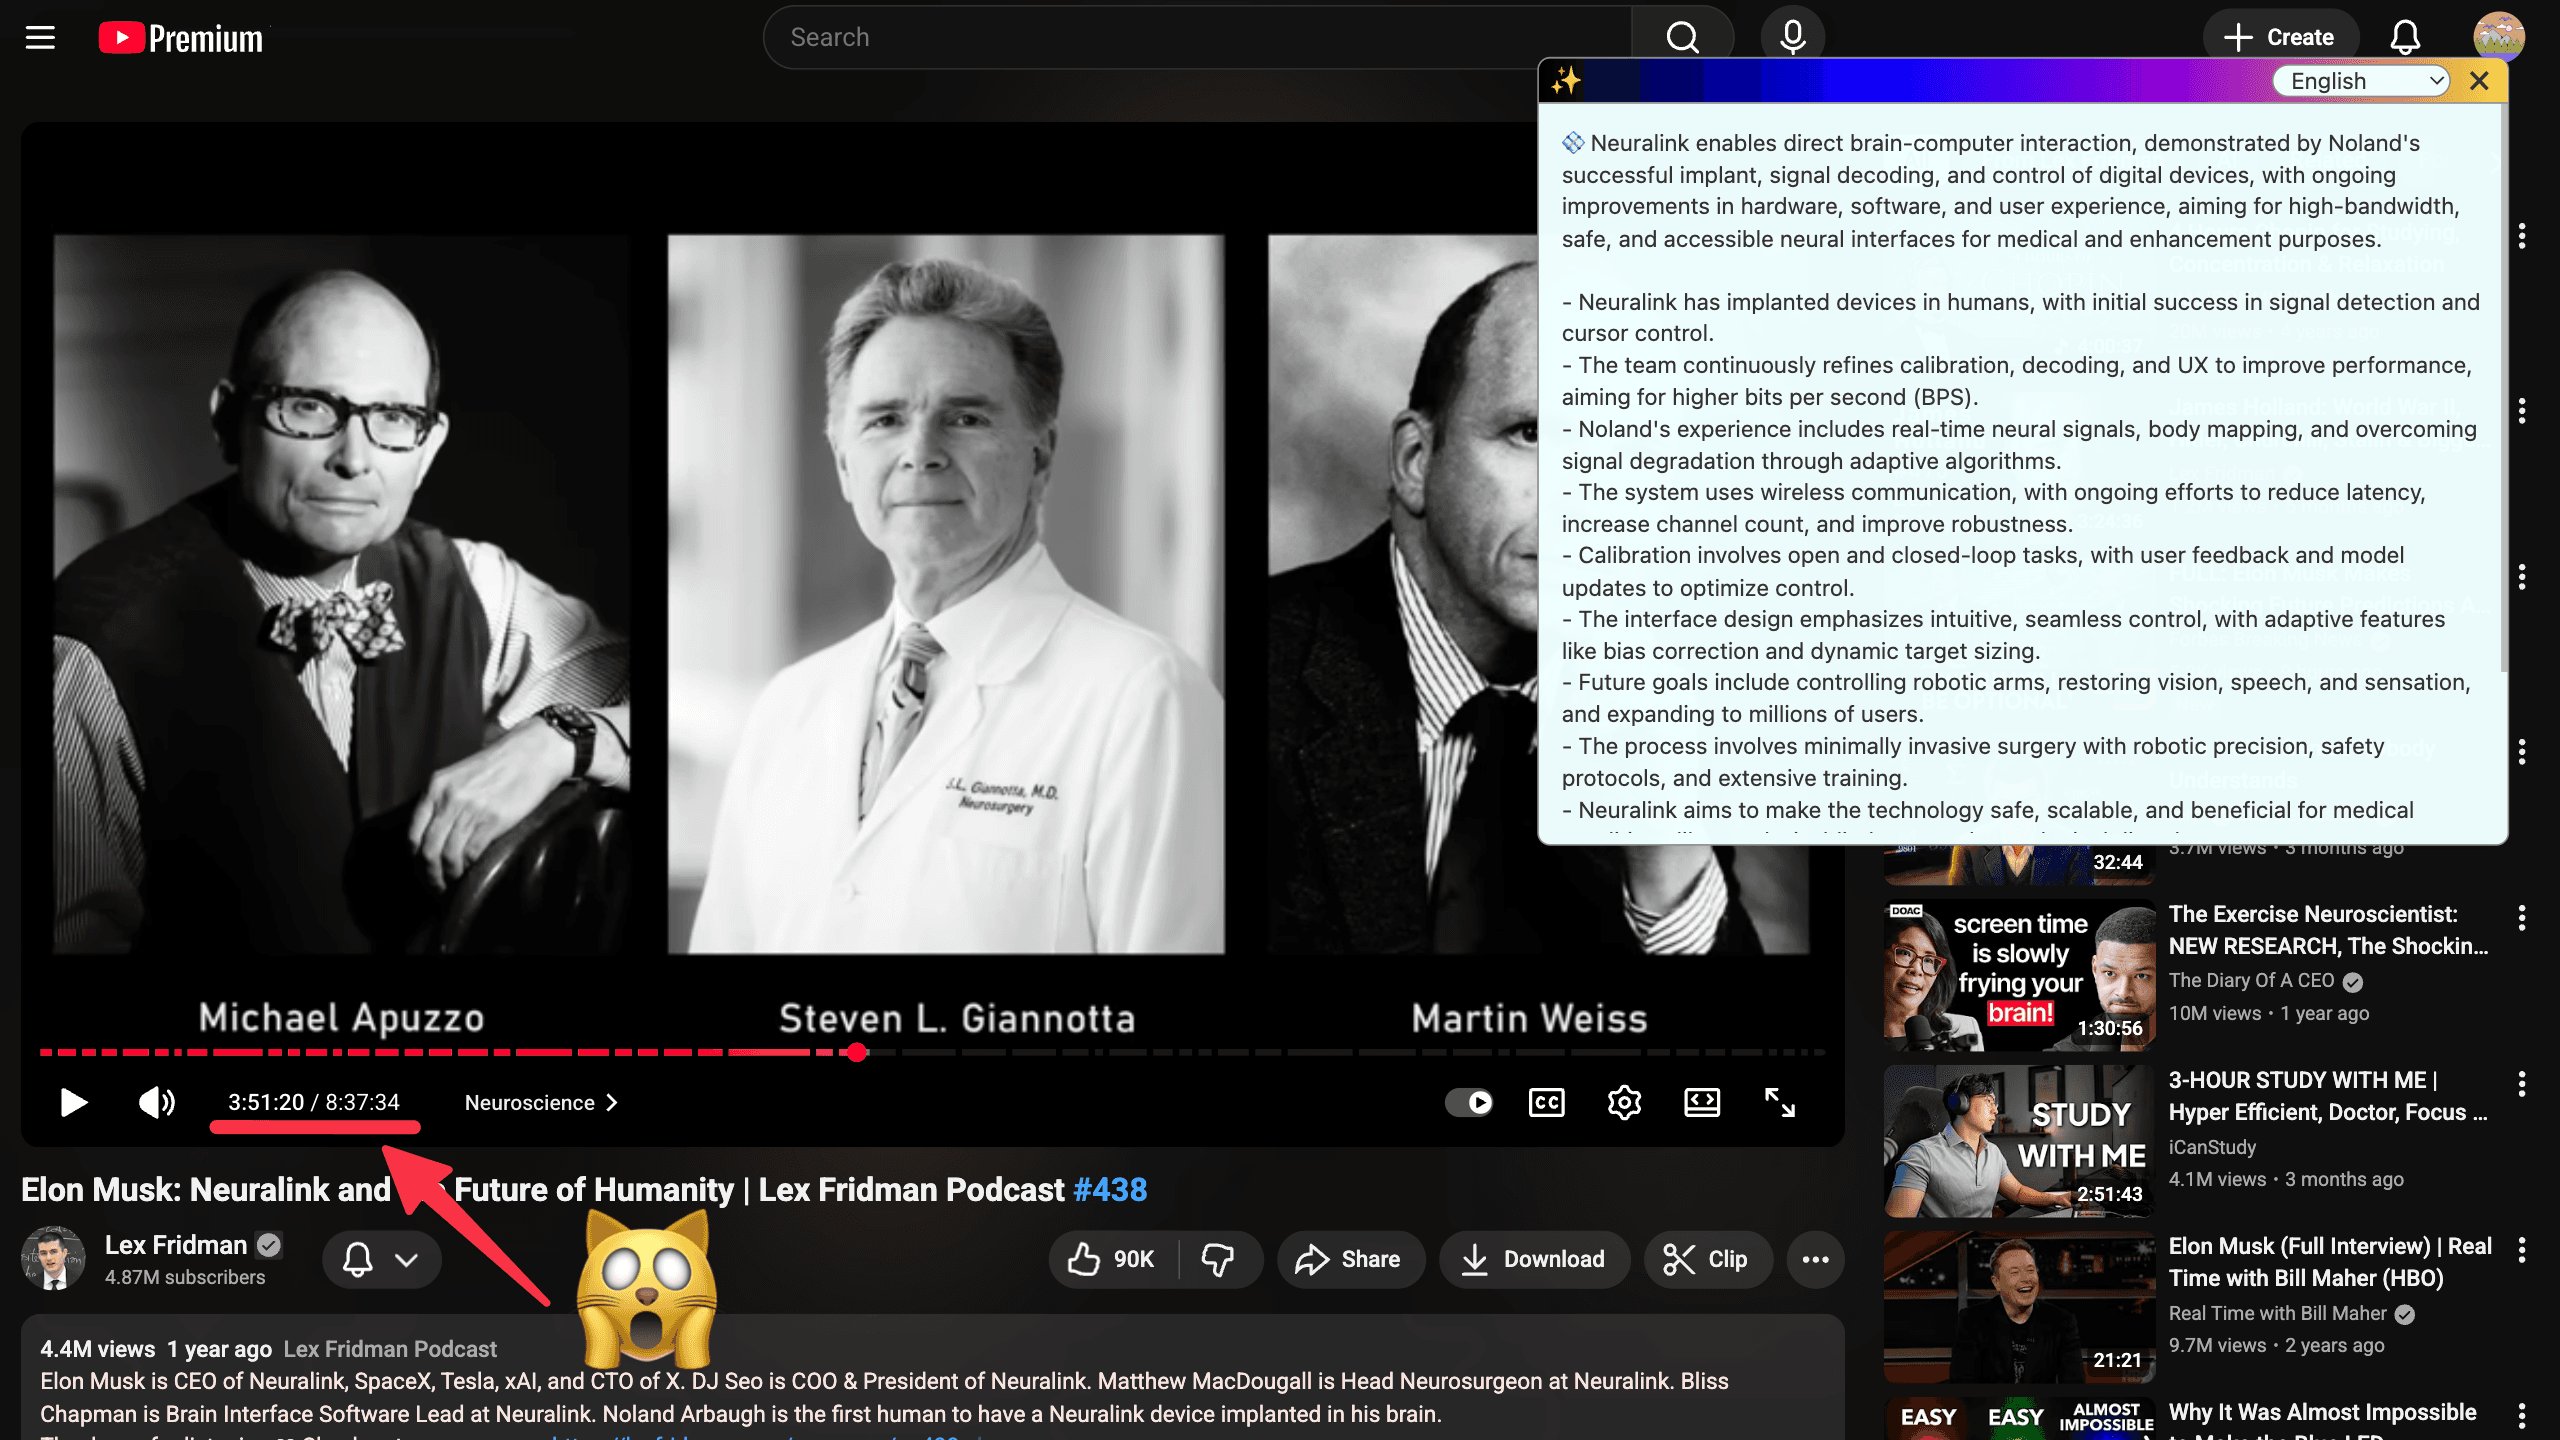
Task: Click the Create button
Action: pos(2281,36)
